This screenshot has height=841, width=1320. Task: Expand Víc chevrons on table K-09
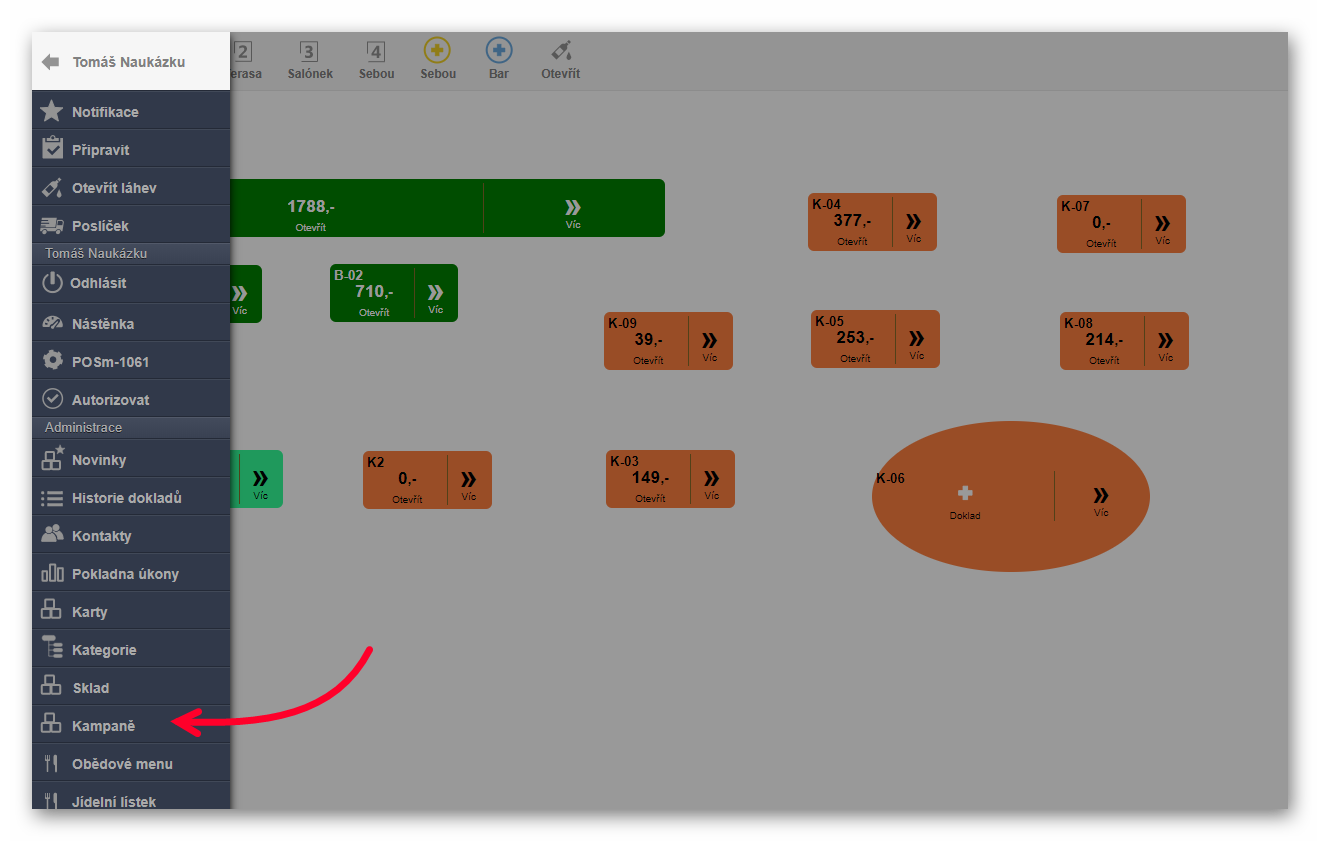[x=709, y=342]
